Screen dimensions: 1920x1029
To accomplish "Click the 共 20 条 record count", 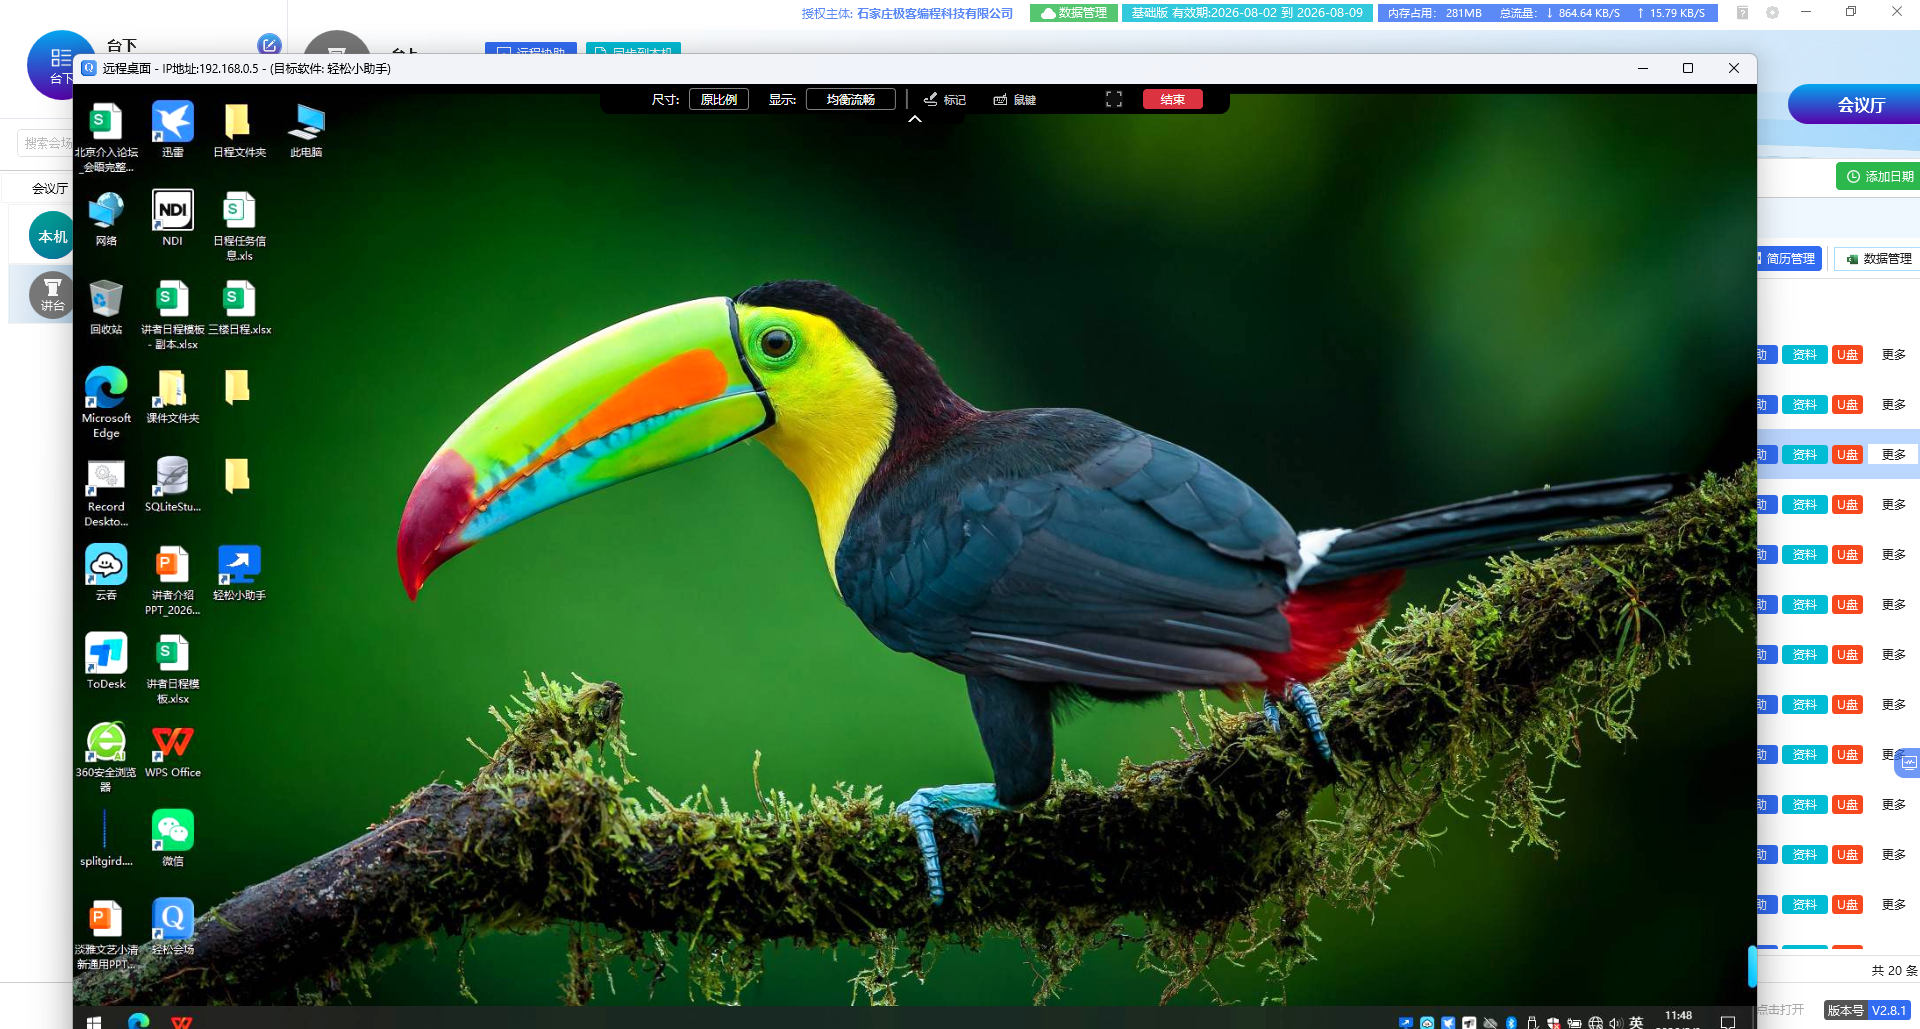I will click(1894, 970).
